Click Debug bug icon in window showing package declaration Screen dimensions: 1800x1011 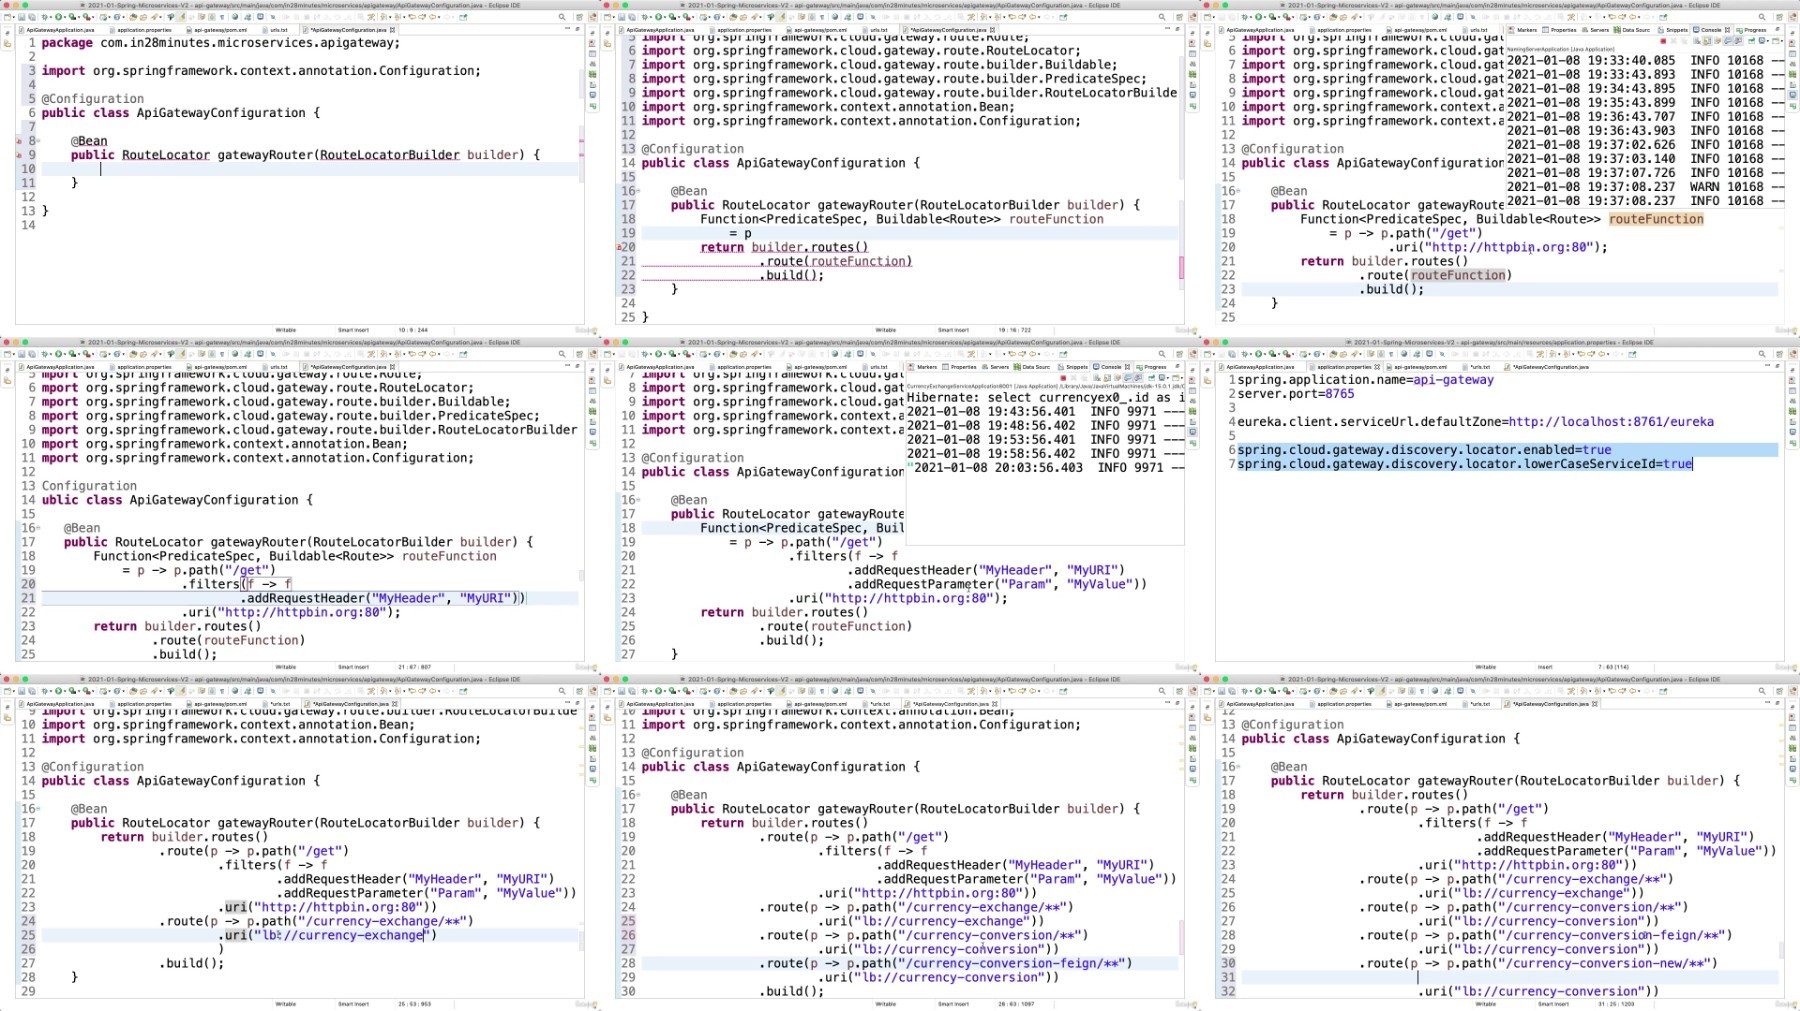coord(47,17)
